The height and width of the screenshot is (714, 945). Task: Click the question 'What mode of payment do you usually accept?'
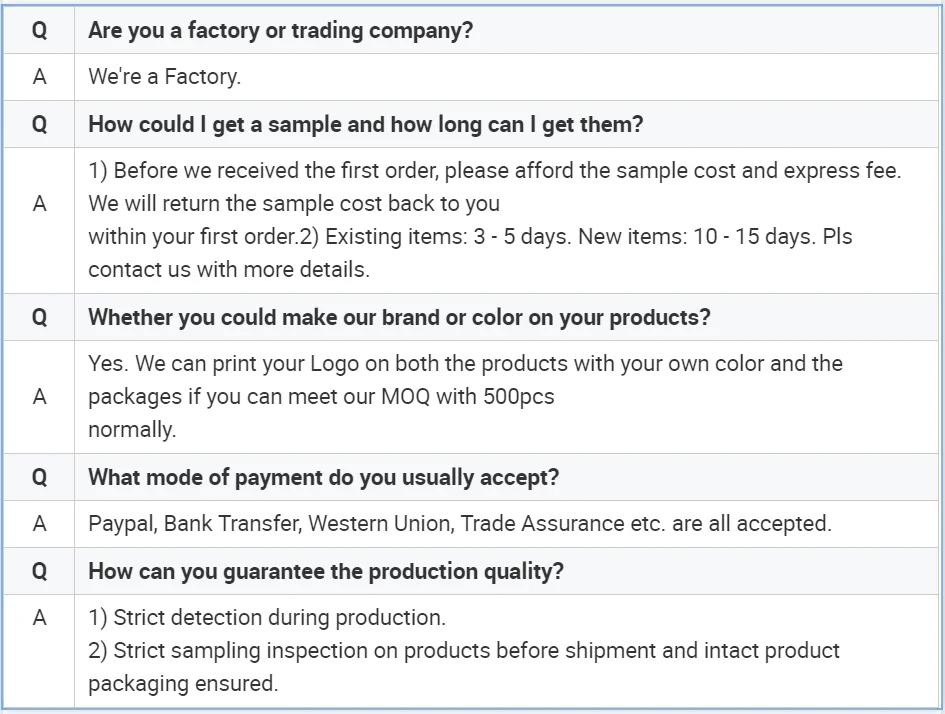(323, 477)
